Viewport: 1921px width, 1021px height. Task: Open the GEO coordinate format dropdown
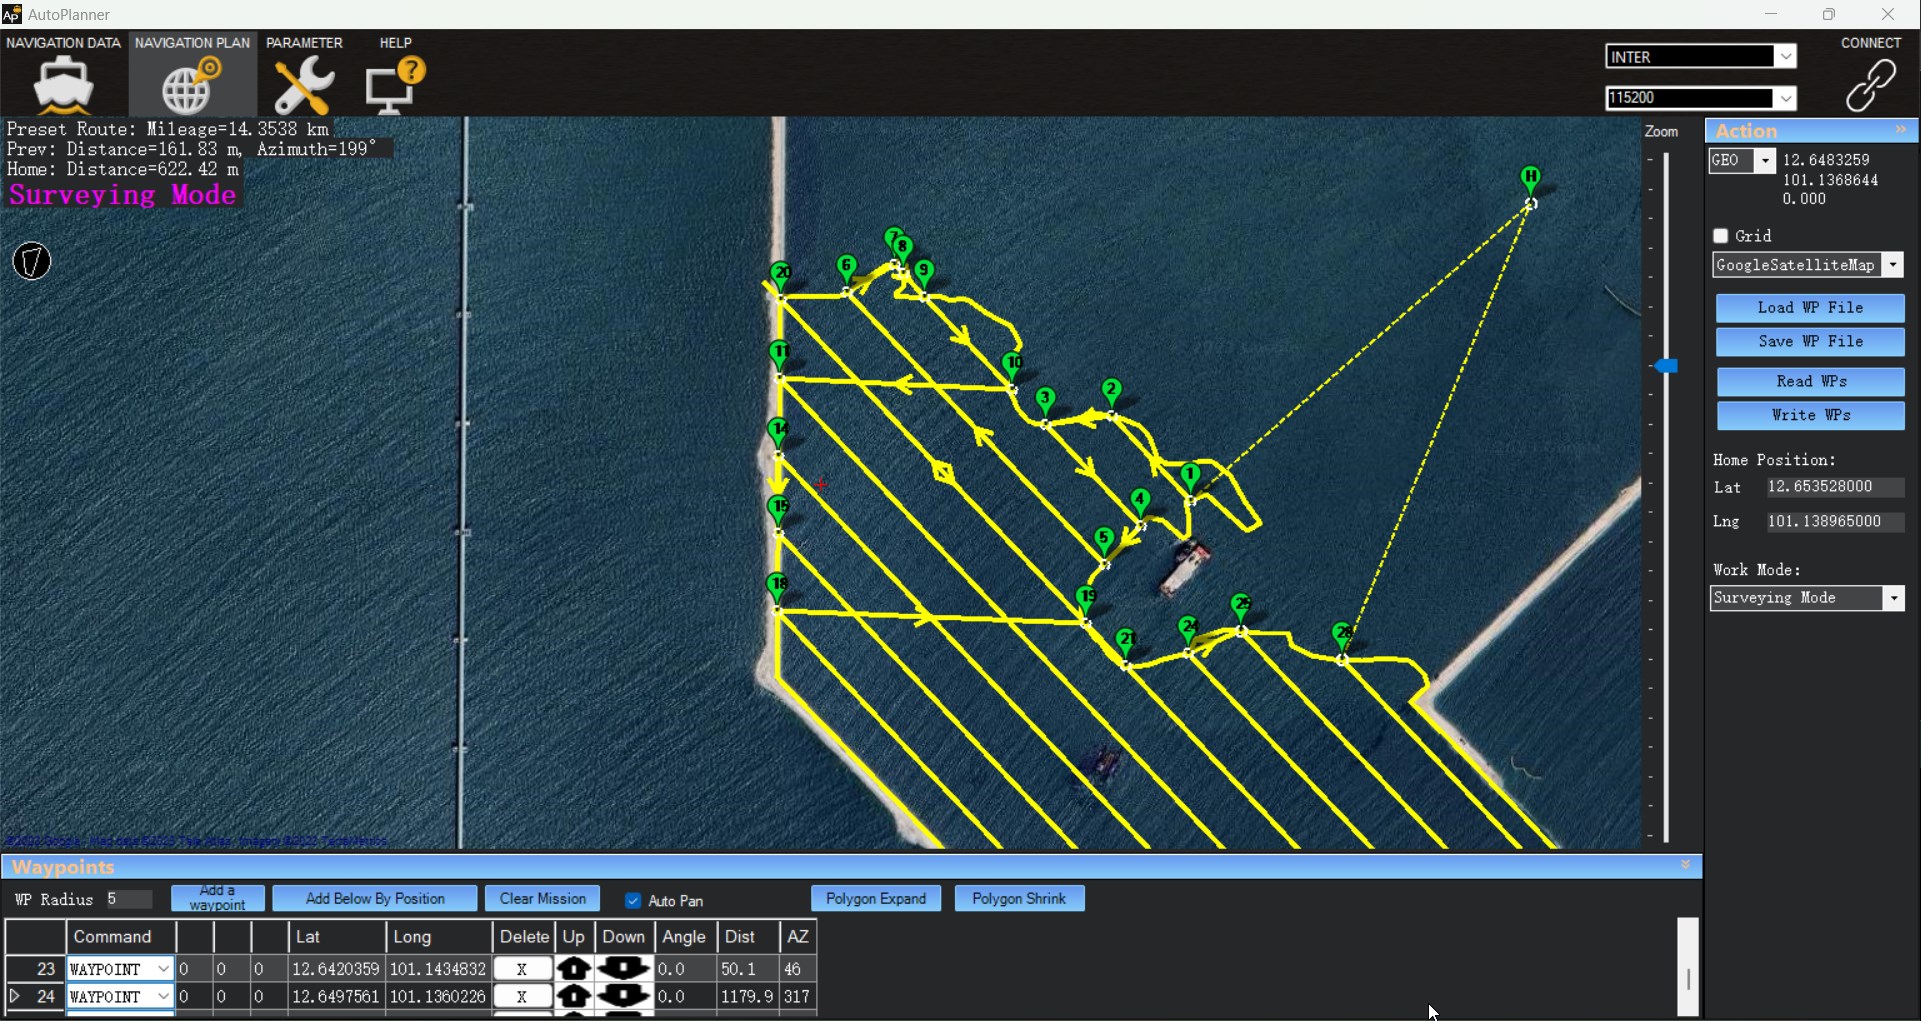[x=1765, y=160]
